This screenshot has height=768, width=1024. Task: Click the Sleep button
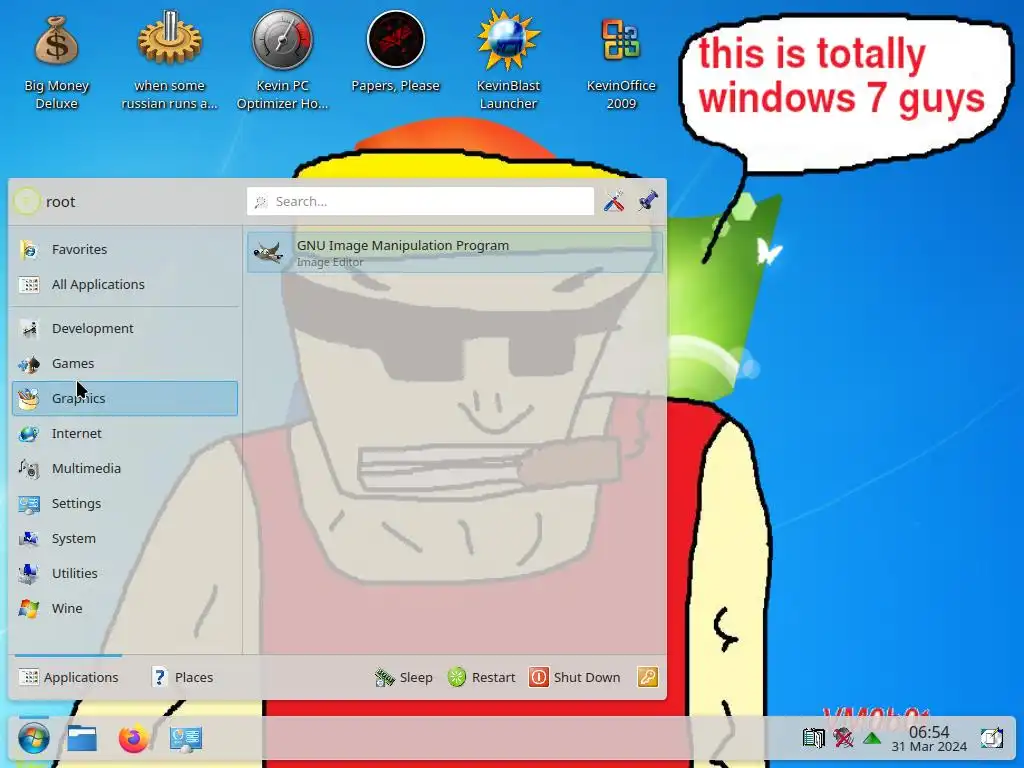click(404, 677)
